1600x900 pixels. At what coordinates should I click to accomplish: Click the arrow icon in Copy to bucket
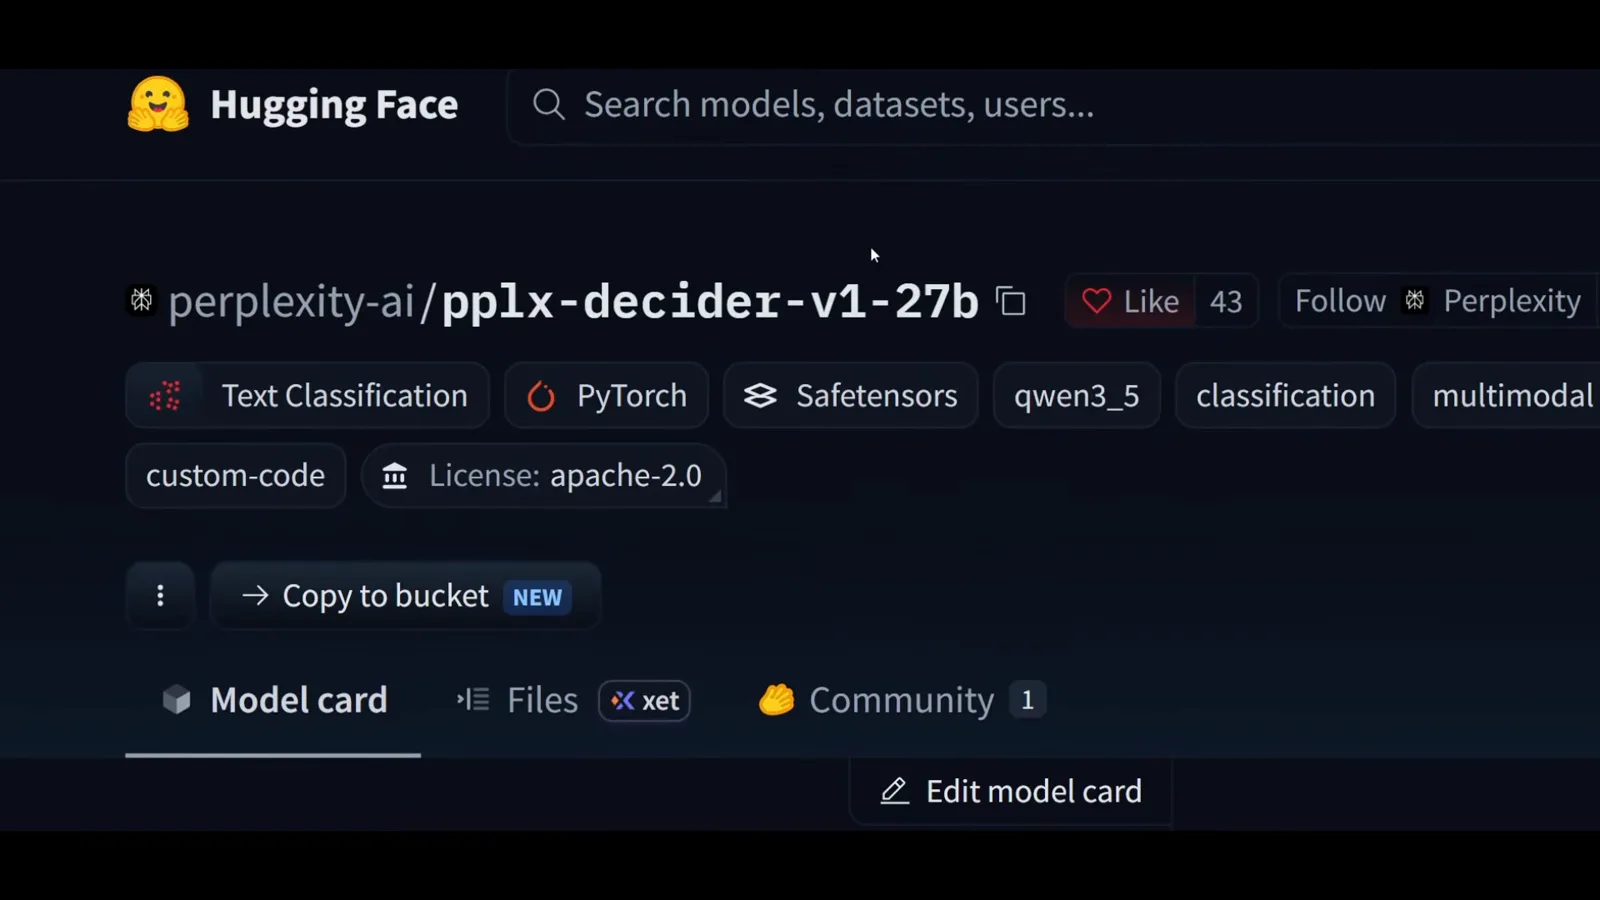pos(255,596)
